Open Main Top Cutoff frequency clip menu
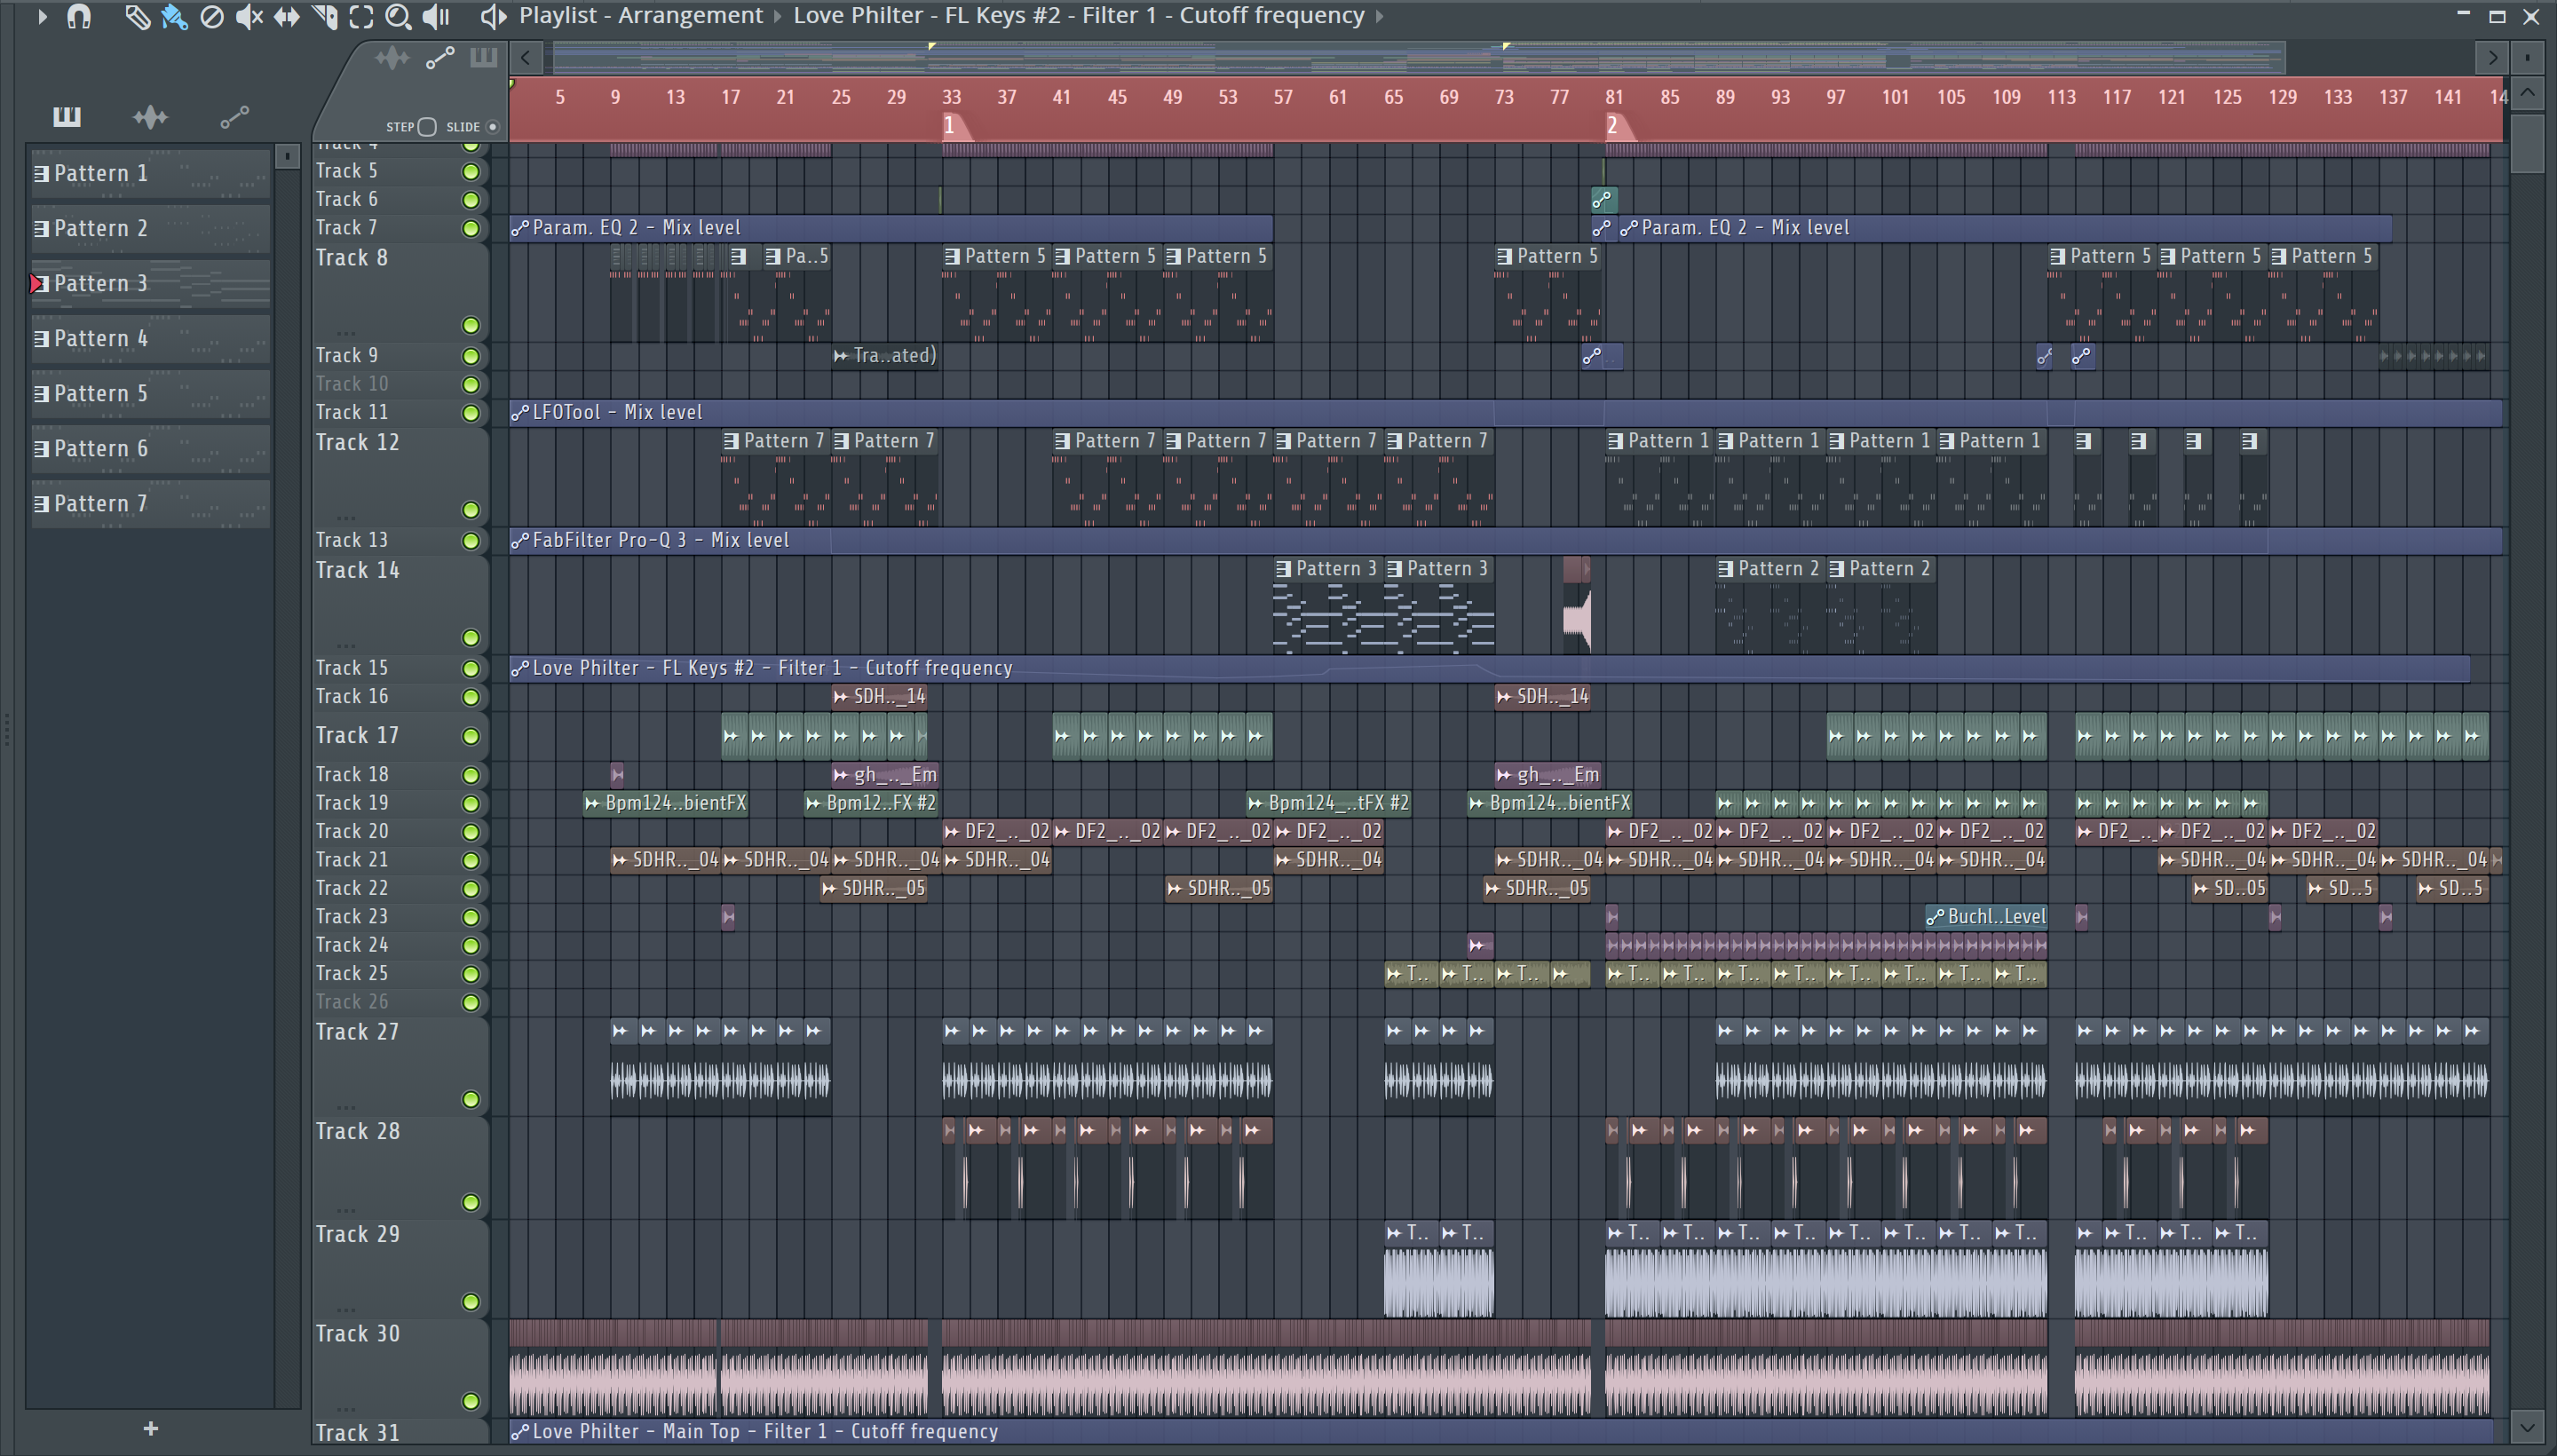 [520, 1432]
